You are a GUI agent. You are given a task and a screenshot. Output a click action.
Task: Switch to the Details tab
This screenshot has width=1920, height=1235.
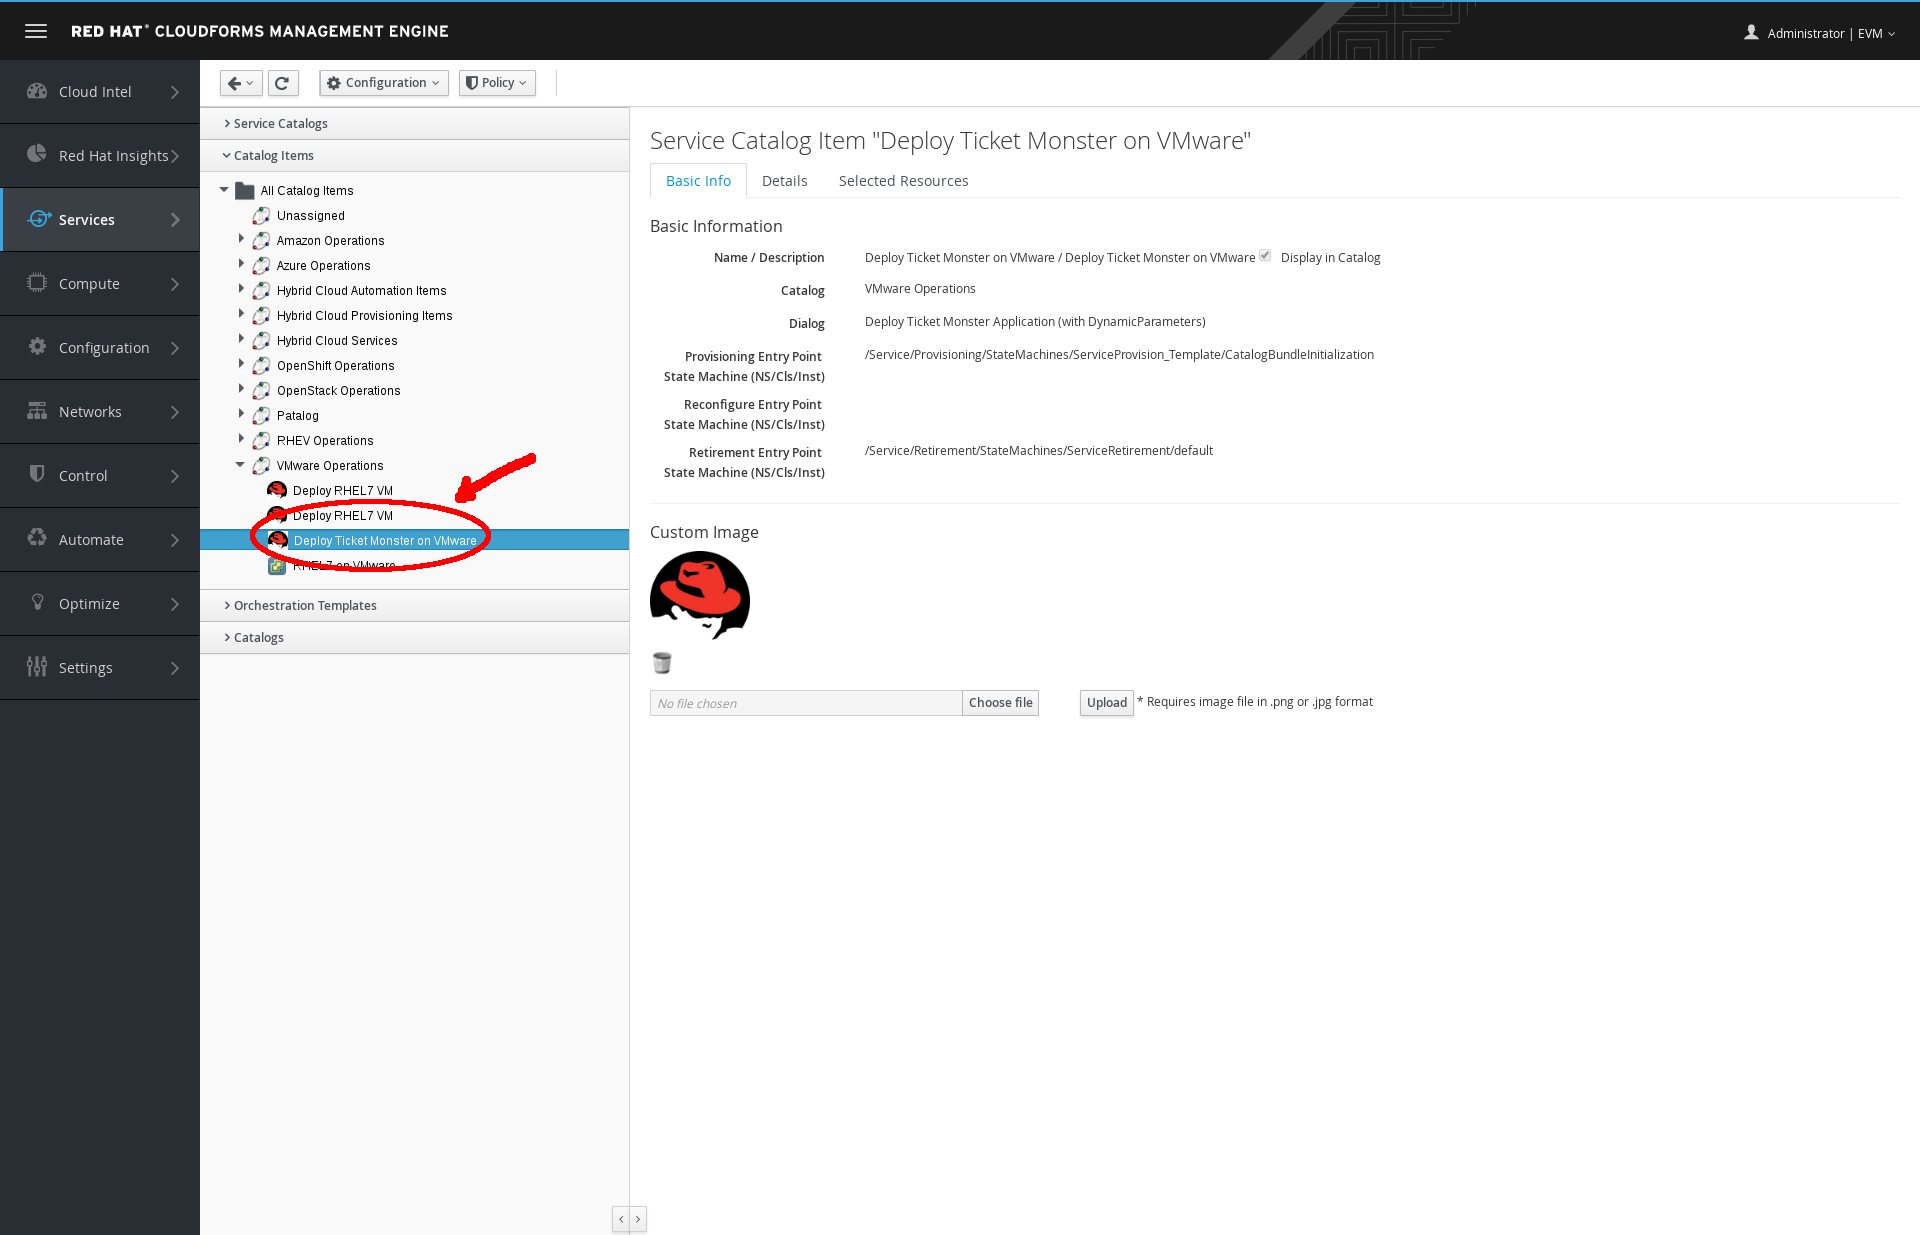click(x=784, y=181)
